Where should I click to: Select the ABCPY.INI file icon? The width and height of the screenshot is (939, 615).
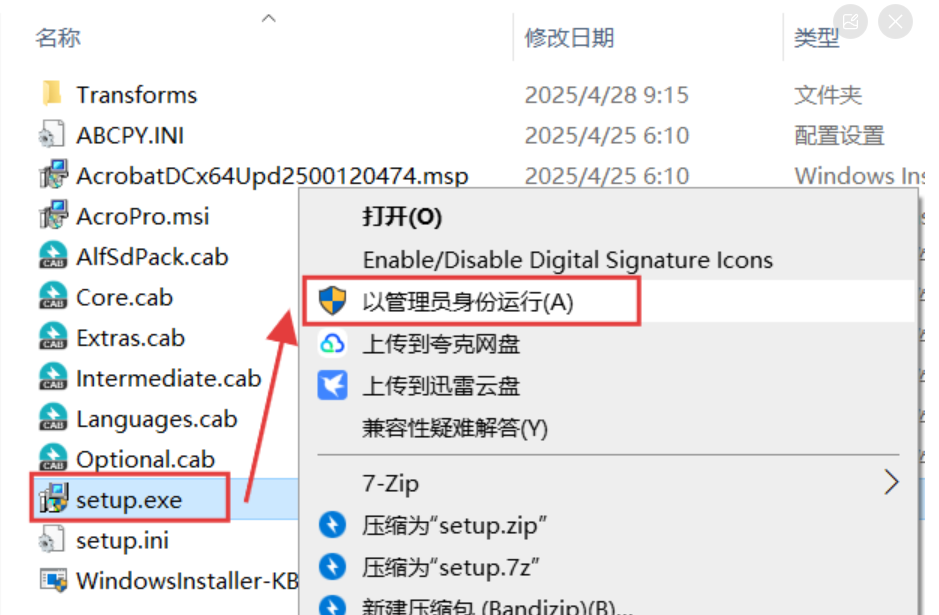click(52, 134)
